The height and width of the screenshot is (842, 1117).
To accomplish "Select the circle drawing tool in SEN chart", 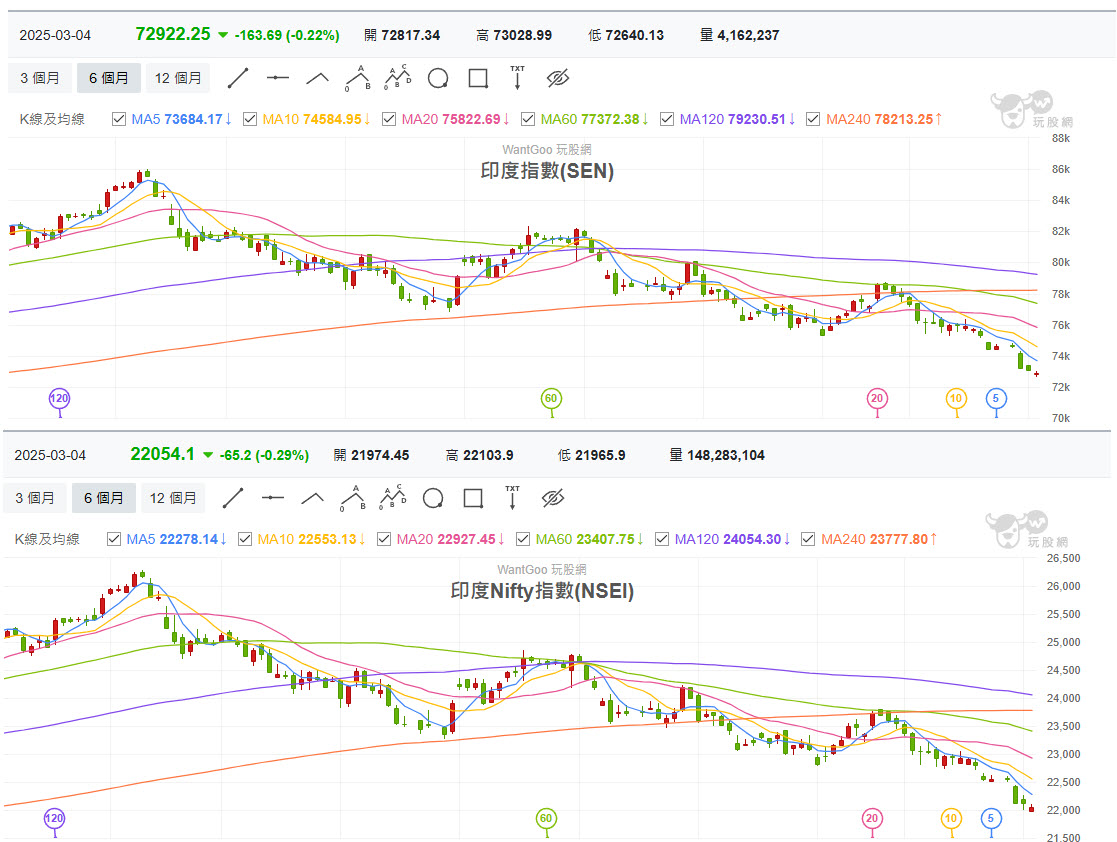I will click(x=437, y=78).
